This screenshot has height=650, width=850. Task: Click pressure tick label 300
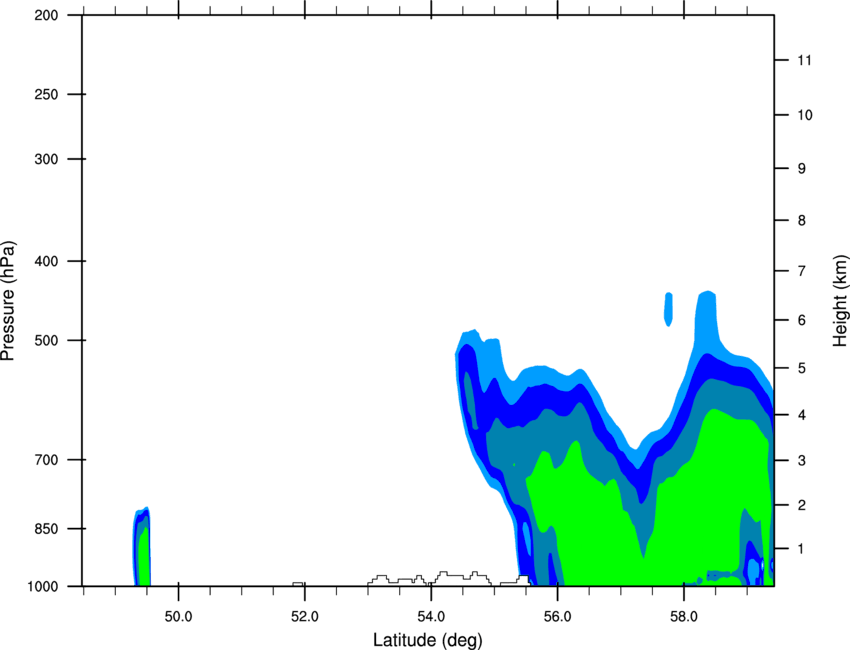(46, 159)
